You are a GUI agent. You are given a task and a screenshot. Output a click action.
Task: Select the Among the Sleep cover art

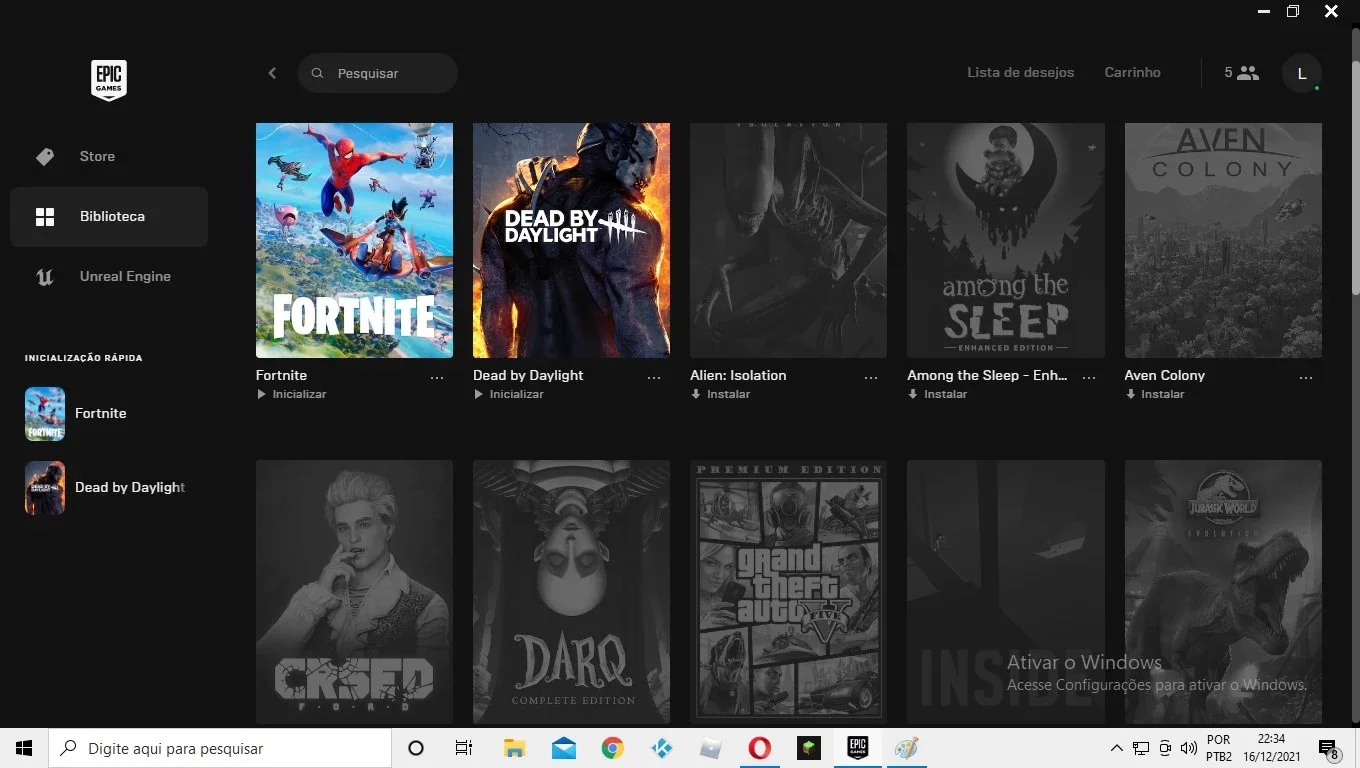coord(1005,240)
